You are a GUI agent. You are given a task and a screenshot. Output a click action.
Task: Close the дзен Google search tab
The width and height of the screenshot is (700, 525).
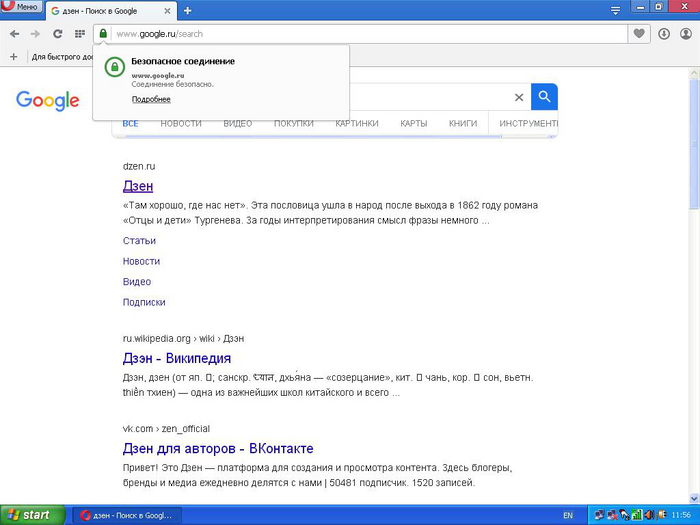(167, 11)
